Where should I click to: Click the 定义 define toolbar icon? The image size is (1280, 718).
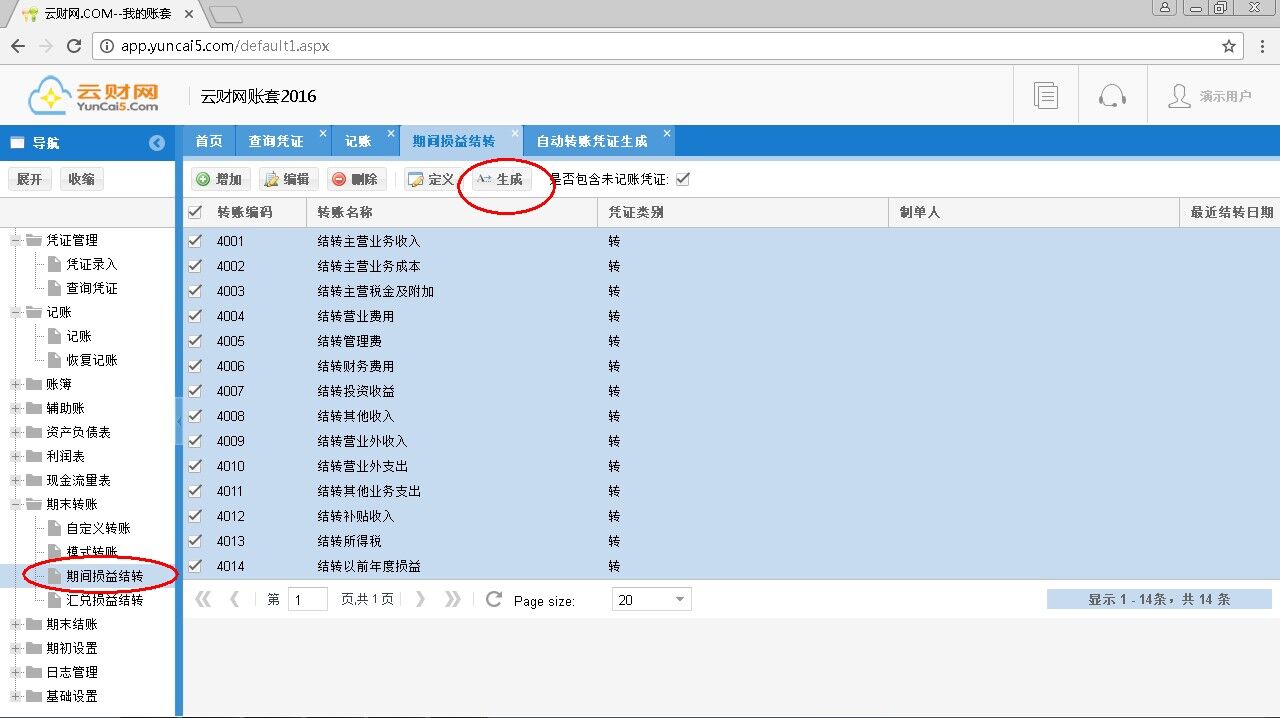[416, 179]
